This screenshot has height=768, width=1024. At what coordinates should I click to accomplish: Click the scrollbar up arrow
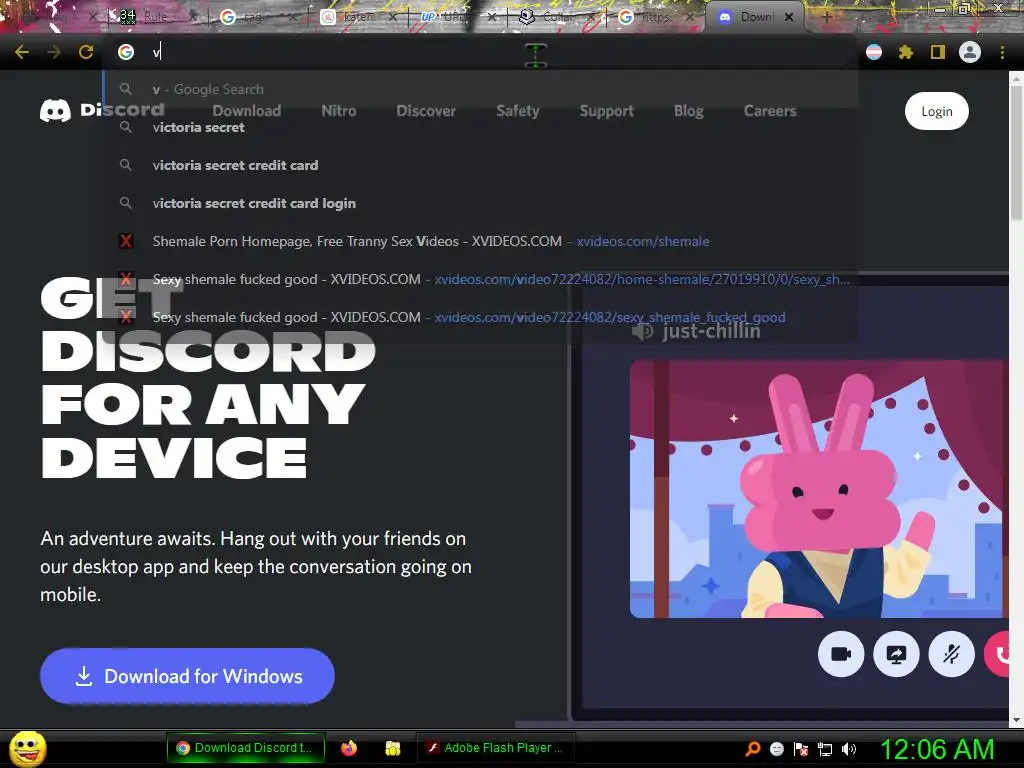pyautogui.click(x=1016, y=79)
